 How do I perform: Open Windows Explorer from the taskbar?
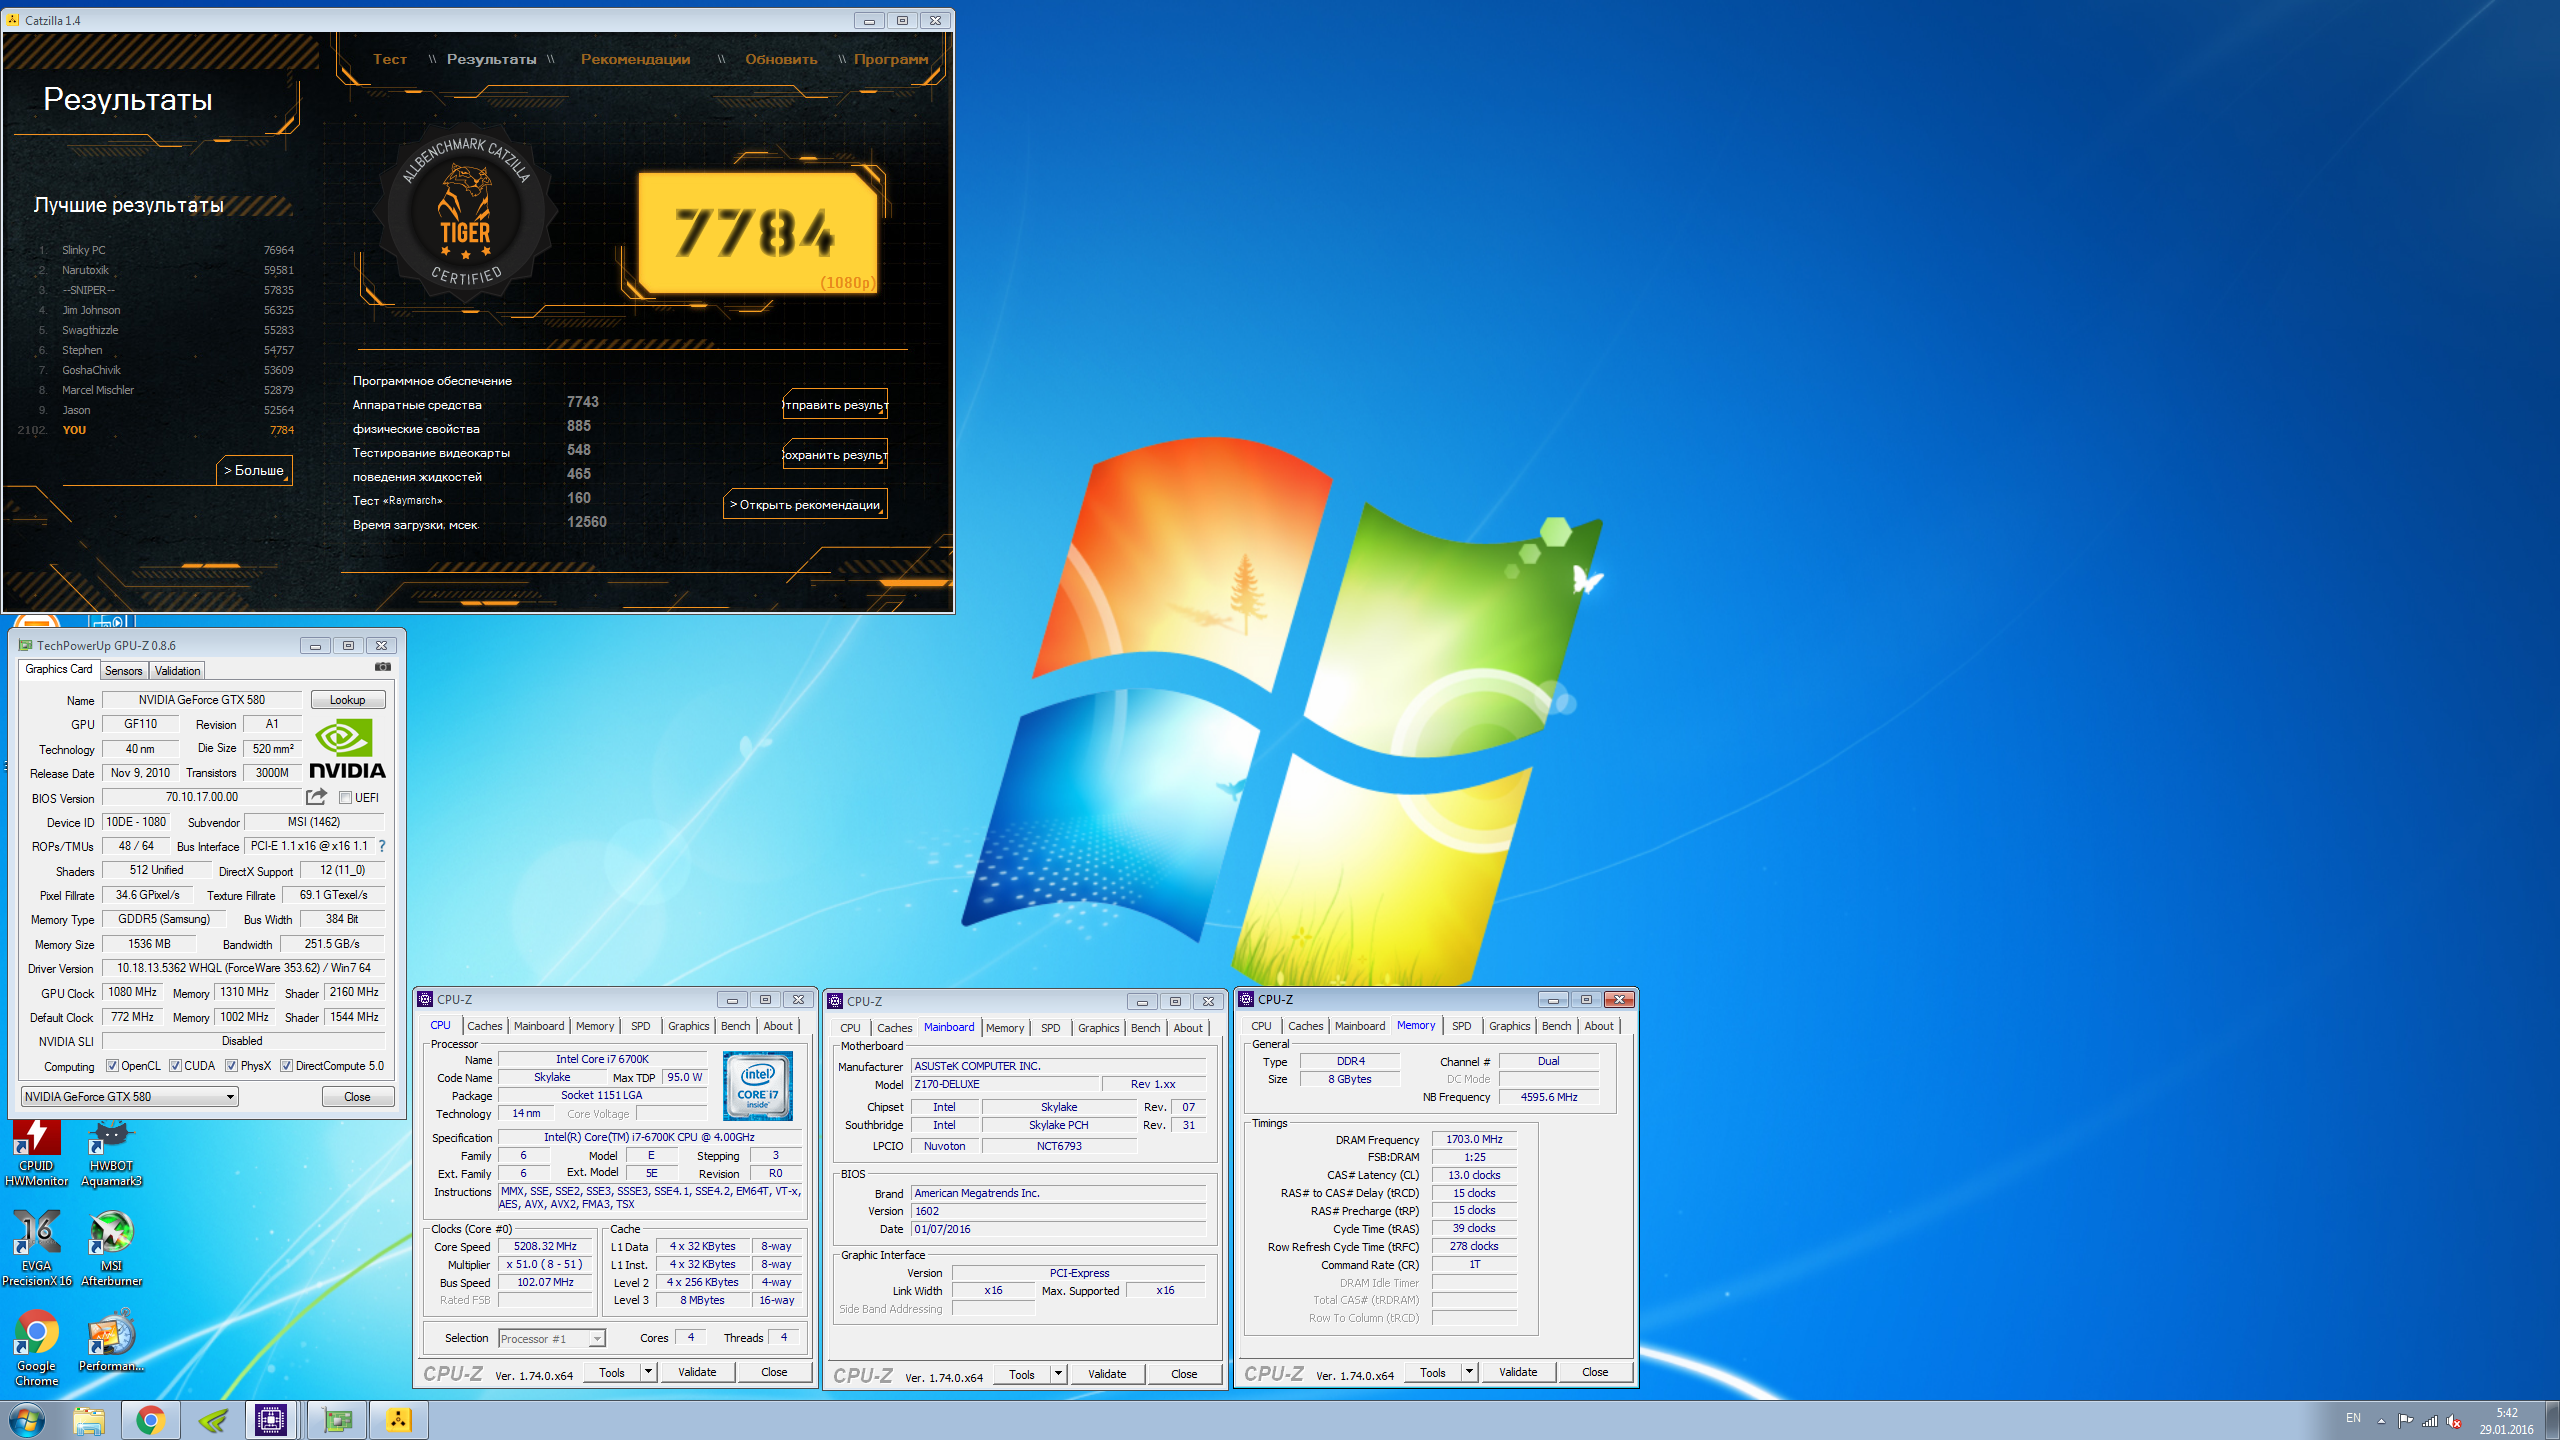(x=89, y=1420)
